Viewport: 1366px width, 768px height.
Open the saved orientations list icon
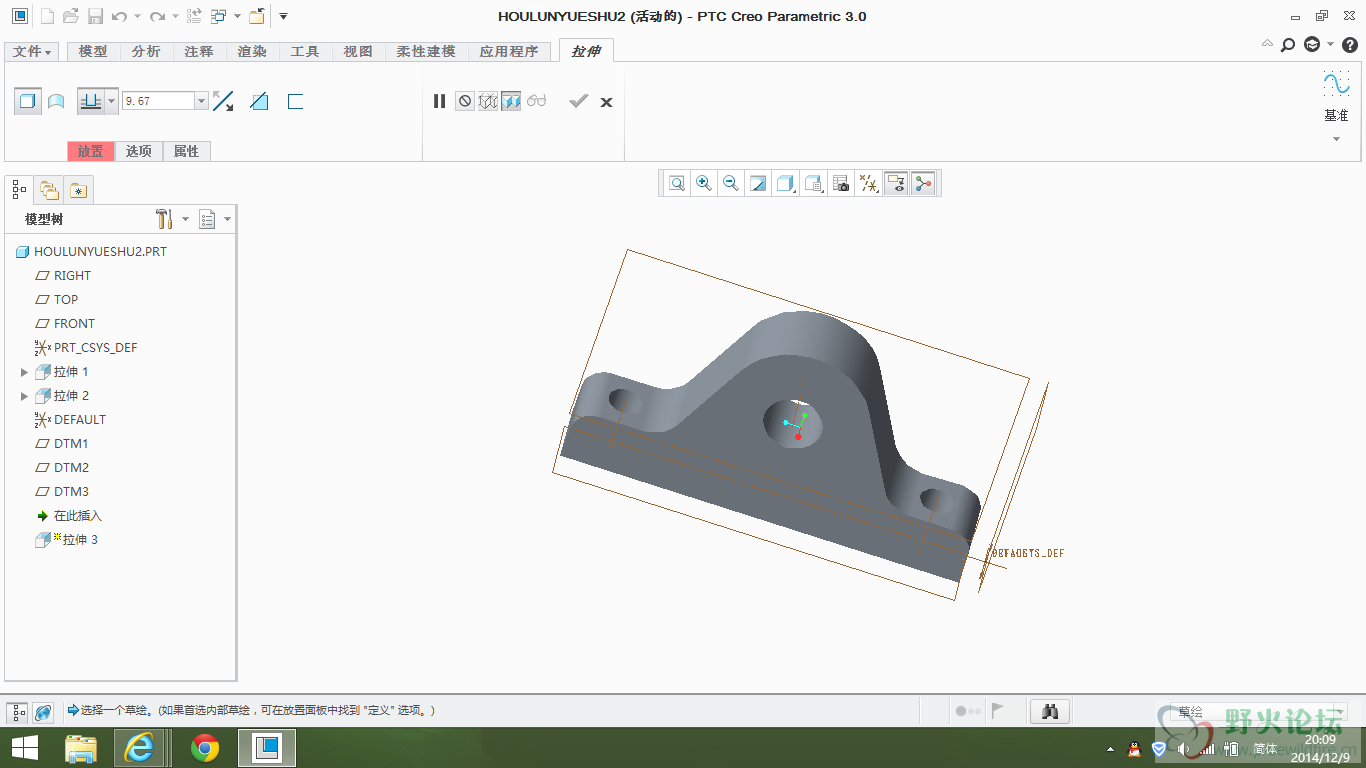click(814, 183)
